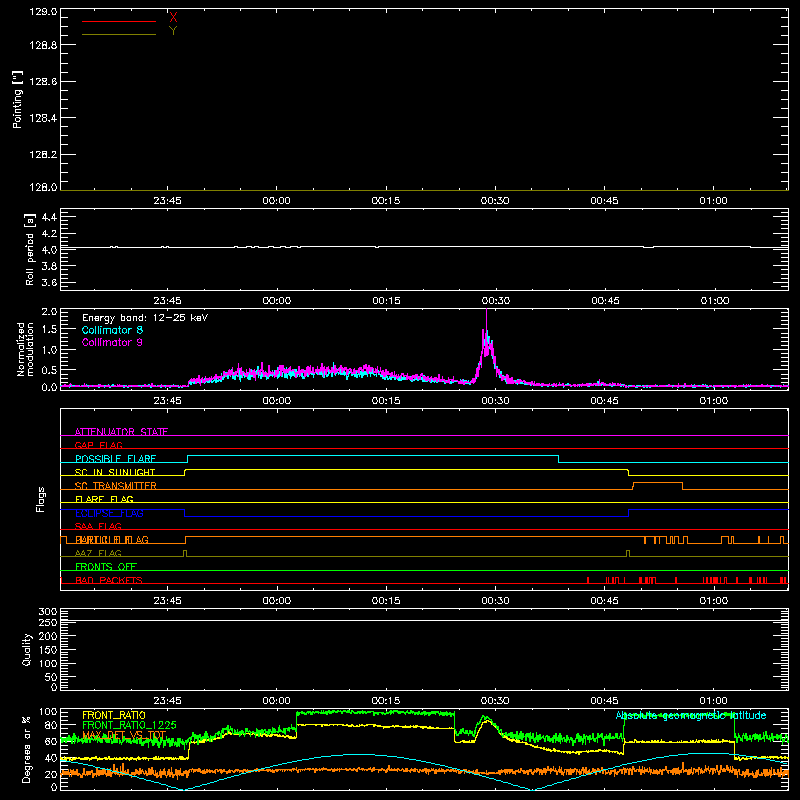
Task: Click the 'Flags' vertical axis title
Action: coord(40,499)
